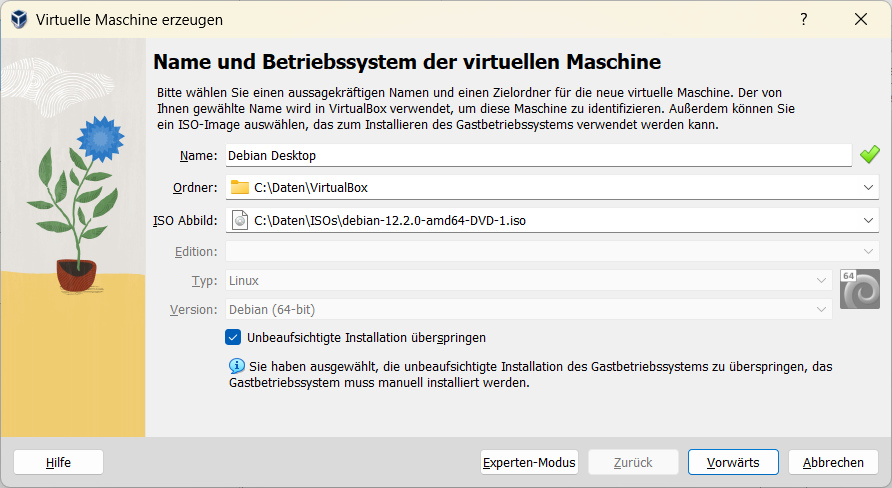Click the green checkmark next to Name

[869, 154]
